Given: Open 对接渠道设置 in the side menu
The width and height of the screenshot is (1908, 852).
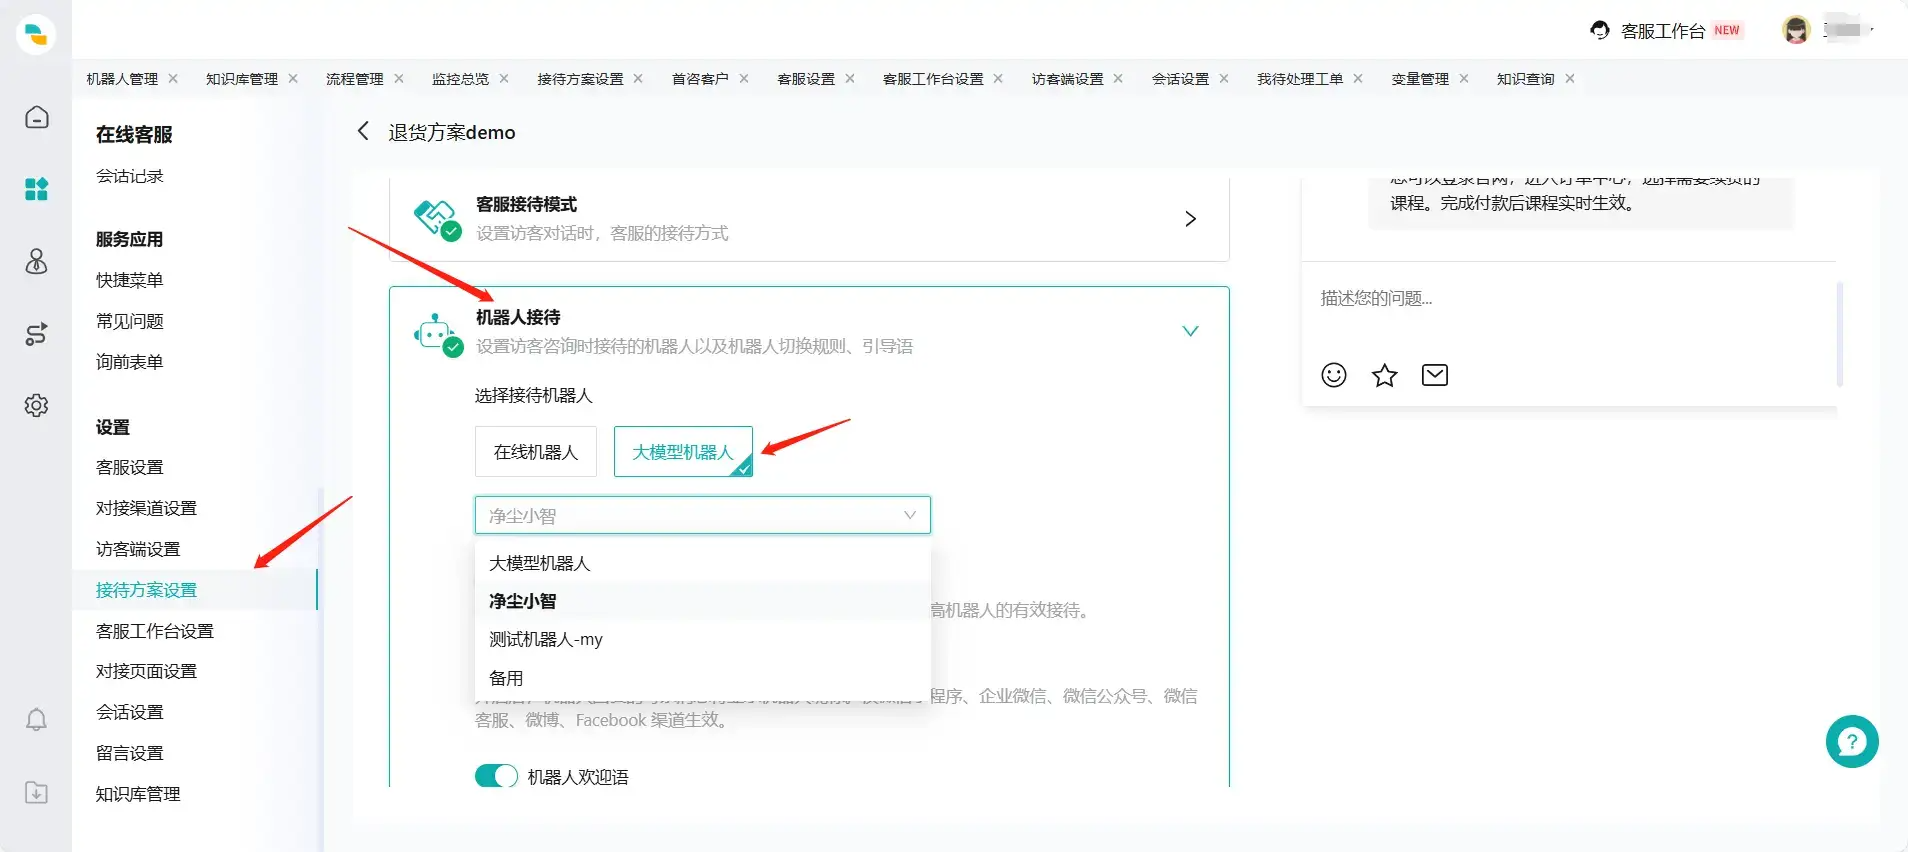Looking at the screenshot, I should point(147,508).
